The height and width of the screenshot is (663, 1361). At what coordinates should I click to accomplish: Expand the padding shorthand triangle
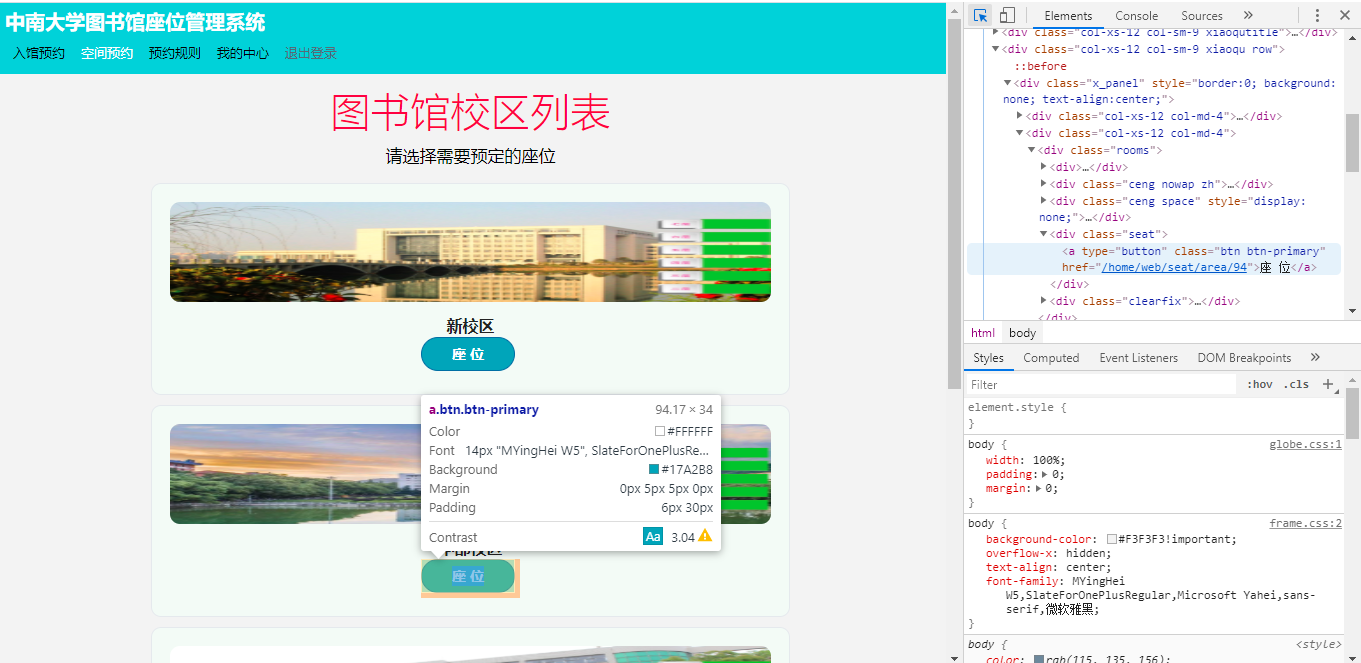pyautogui.click(x=1045, y=474)
